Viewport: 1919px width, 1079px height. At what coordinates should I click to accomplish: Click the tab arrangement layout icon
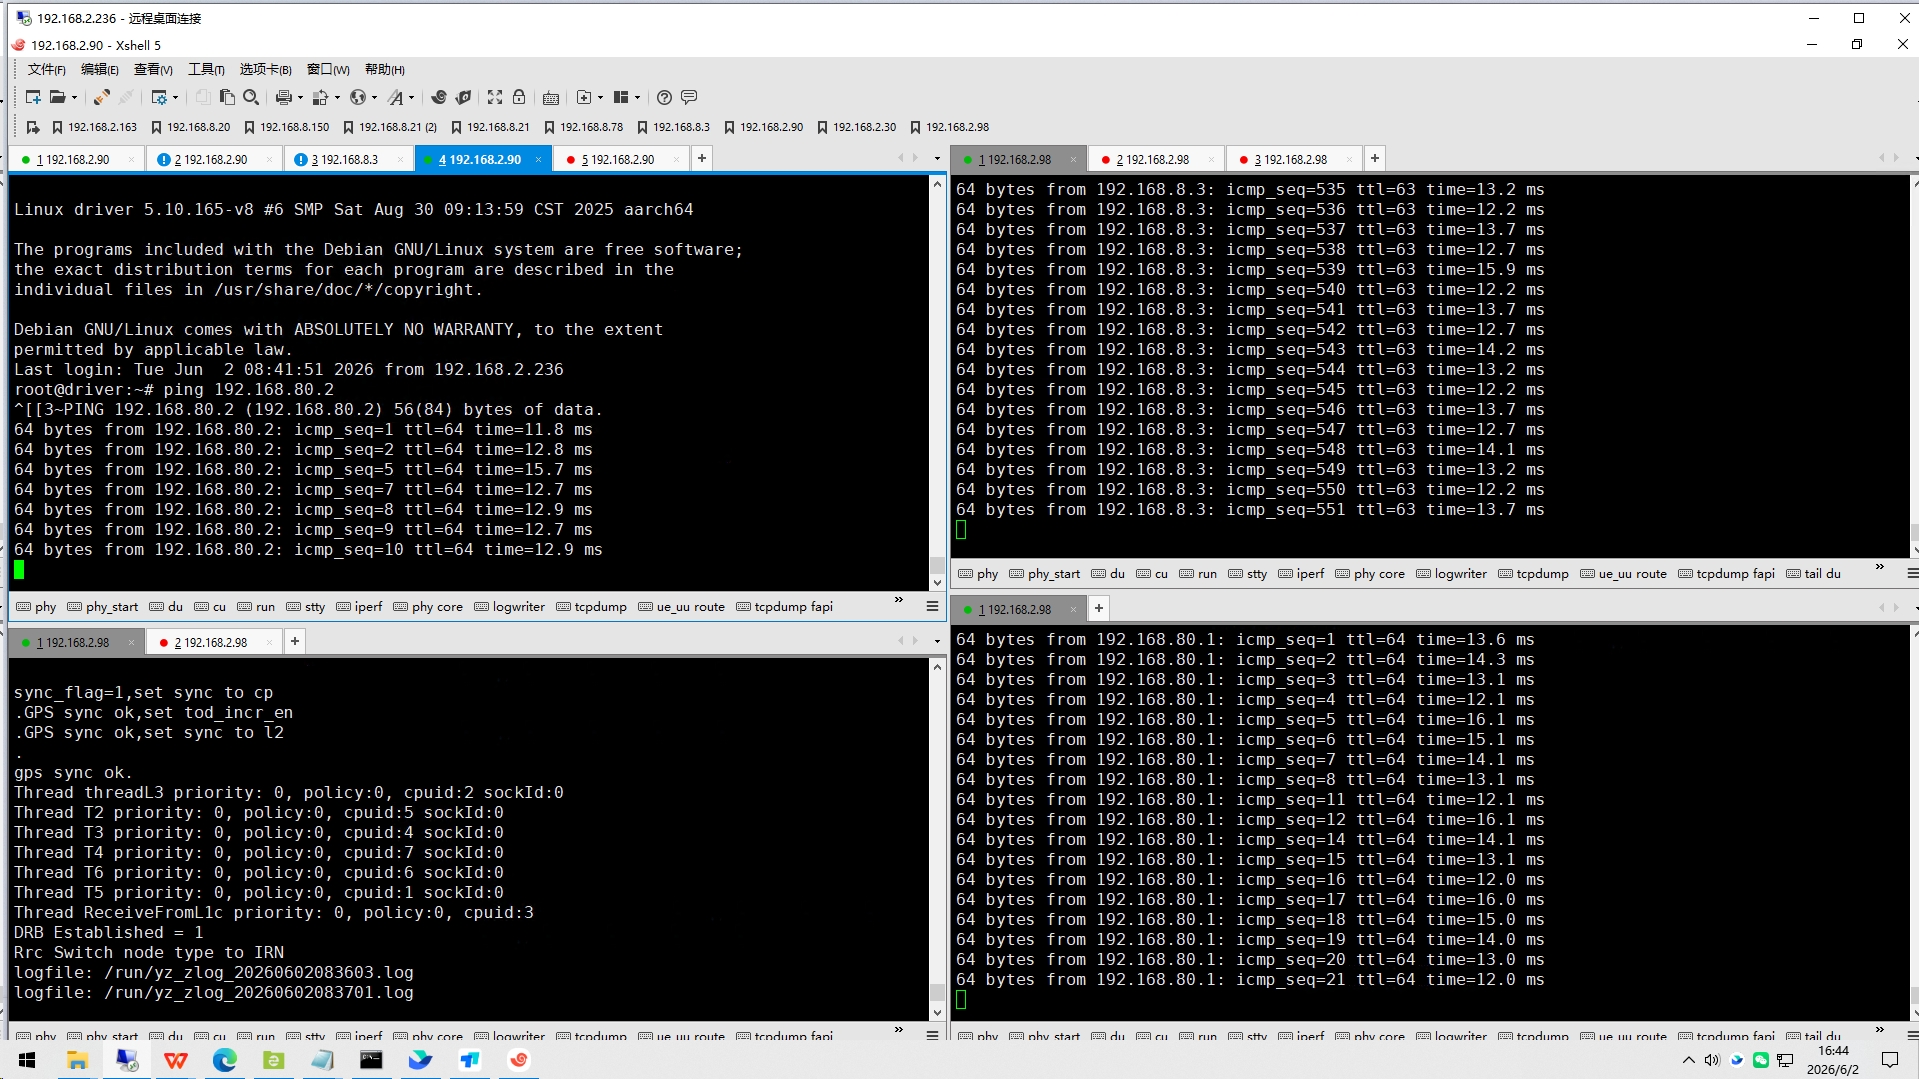(621, 97)
